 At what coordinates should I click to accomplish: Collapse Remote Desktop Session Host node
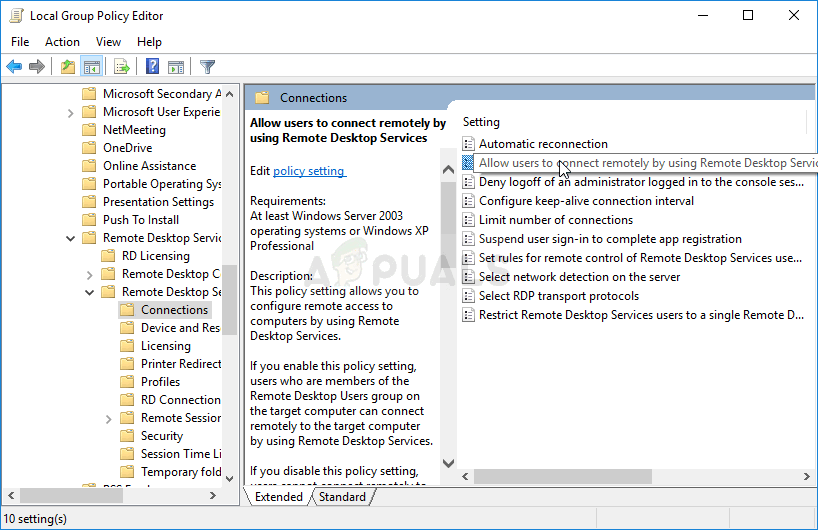pos(89,292)
